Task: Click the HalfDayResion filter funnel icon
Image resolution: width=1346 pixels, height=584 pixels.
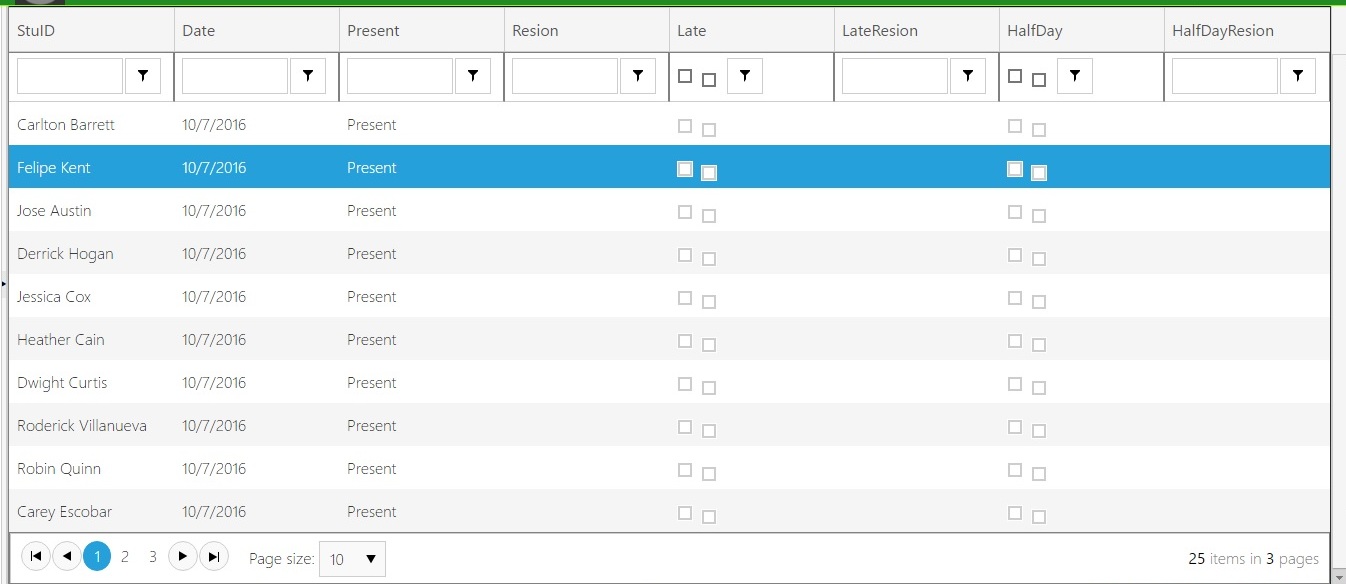Action: pos(1298,76)
